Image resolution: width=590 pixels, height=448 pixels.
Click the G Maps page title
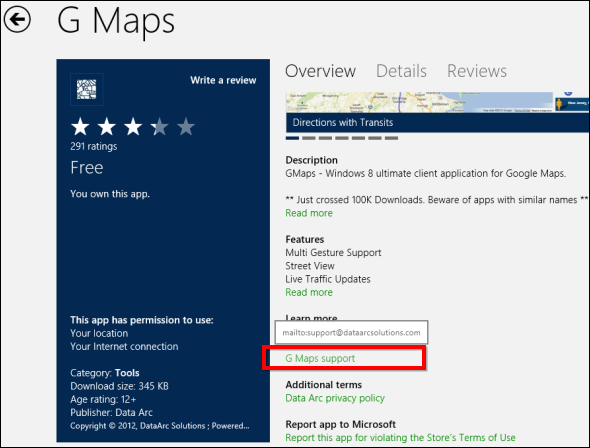(x=116, y=21)
